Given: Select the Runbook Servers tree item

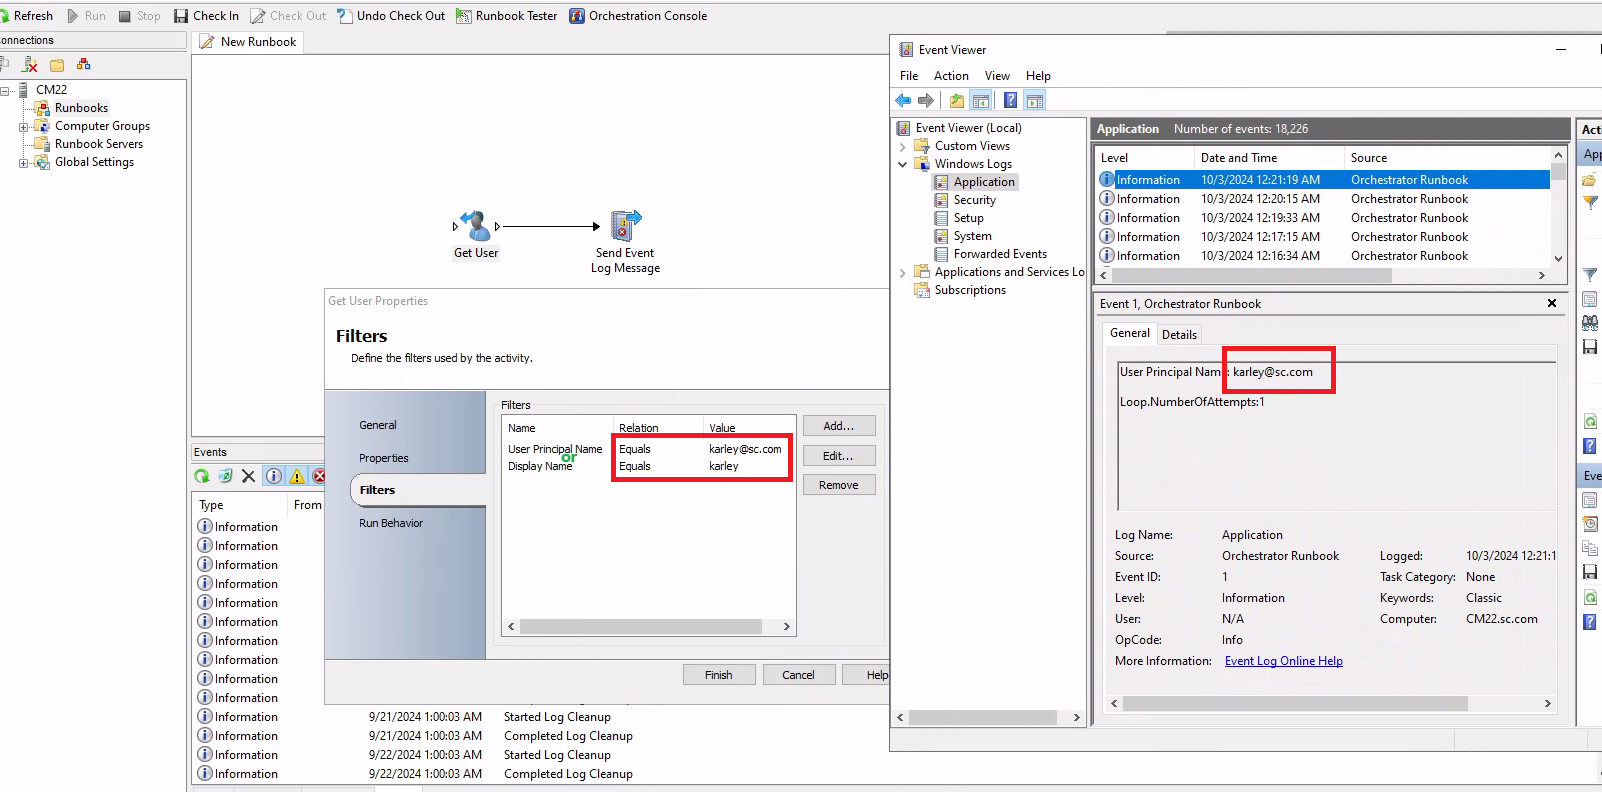Looking at the screenshot, I should point(99,144).
